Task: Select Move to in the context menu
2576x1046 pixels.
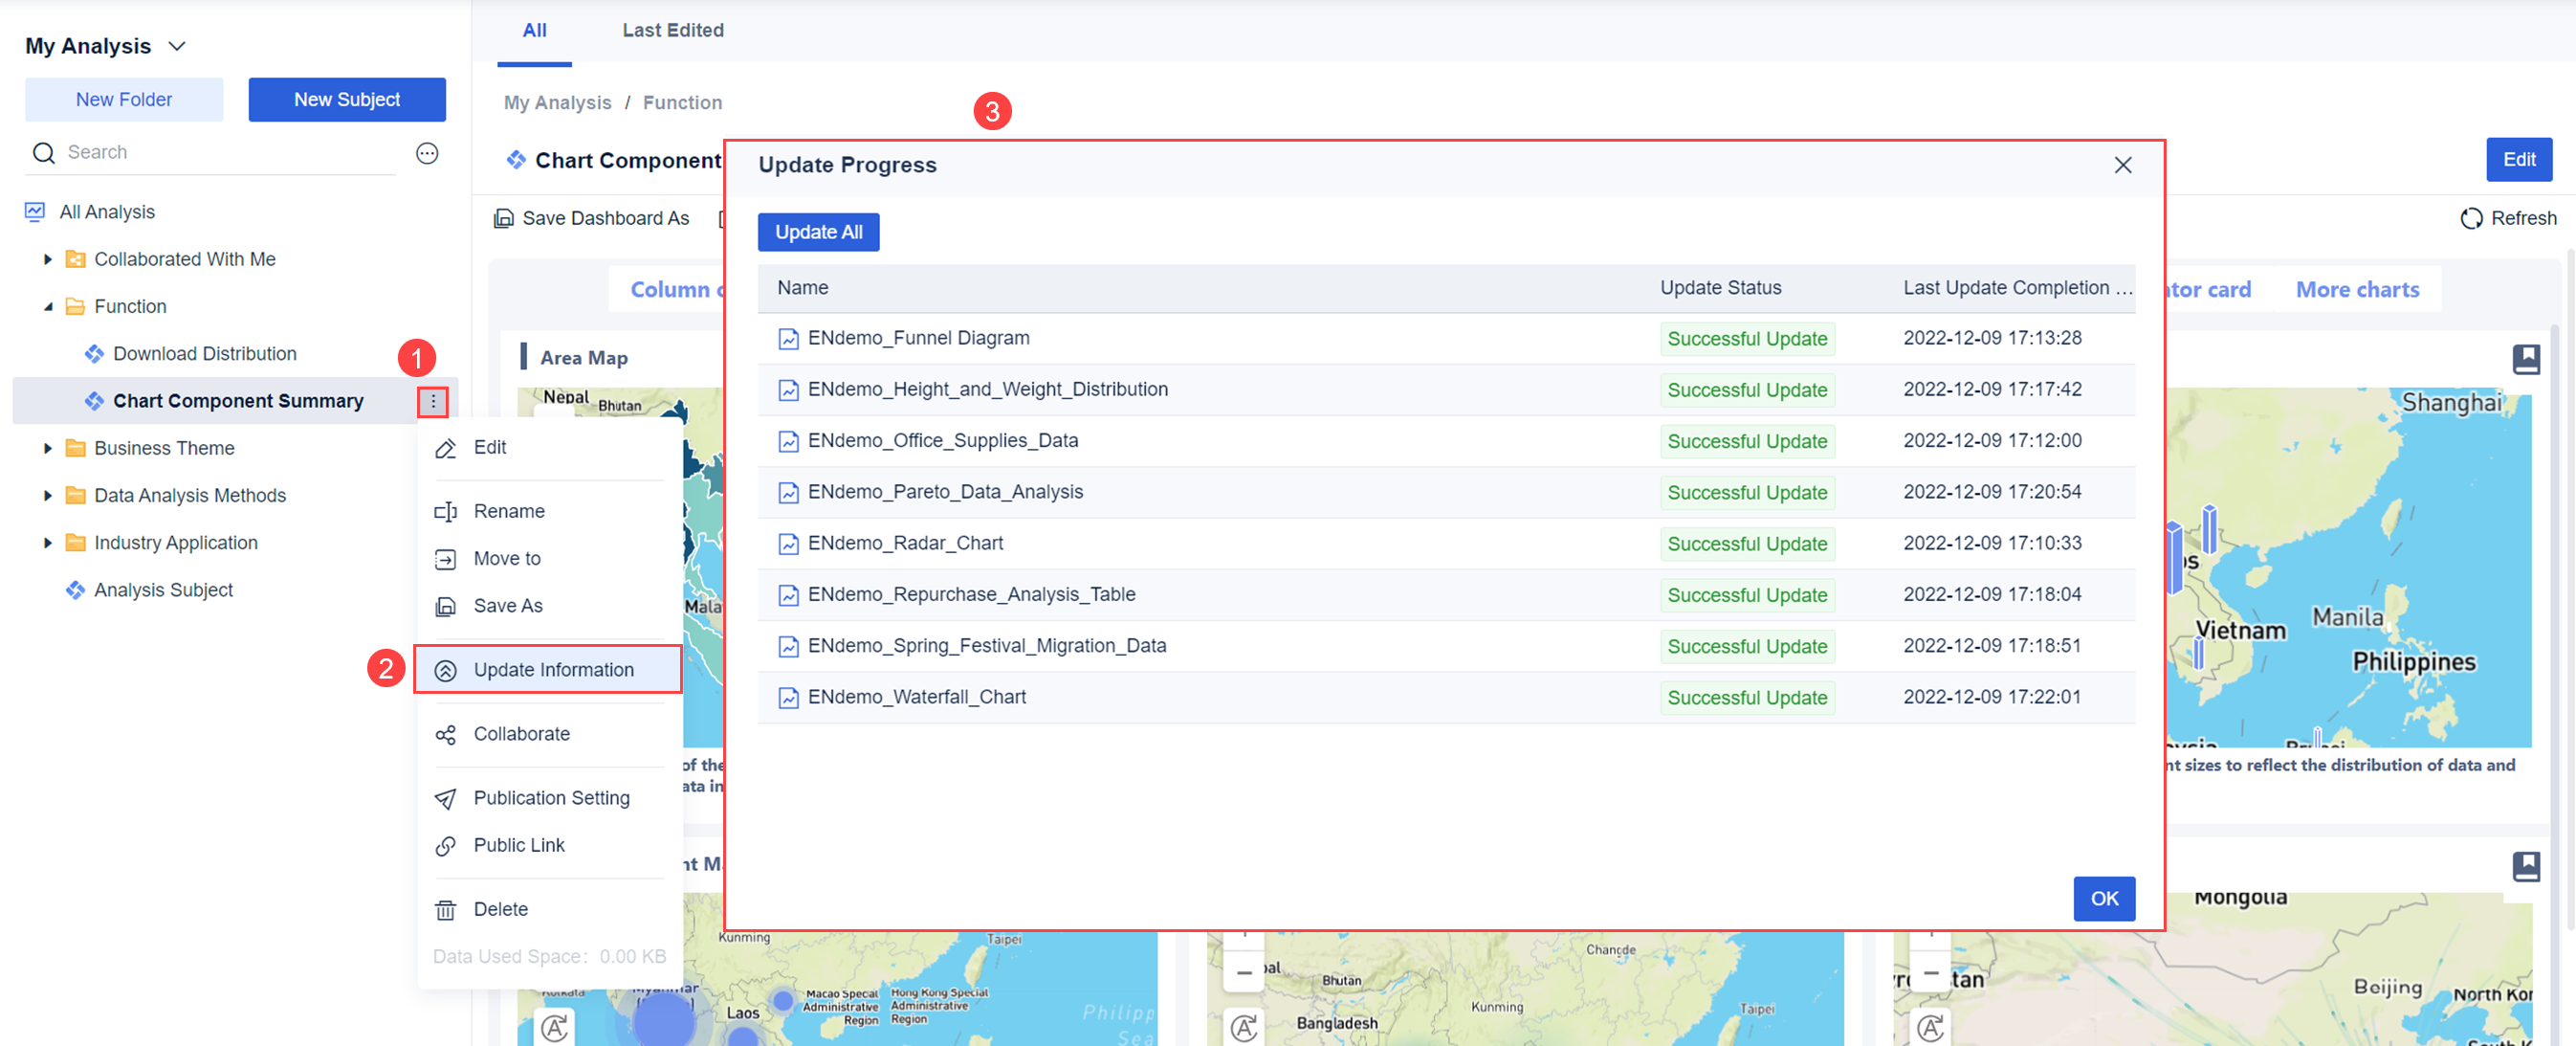Action: pyautogui.click(x=505, y=558)
